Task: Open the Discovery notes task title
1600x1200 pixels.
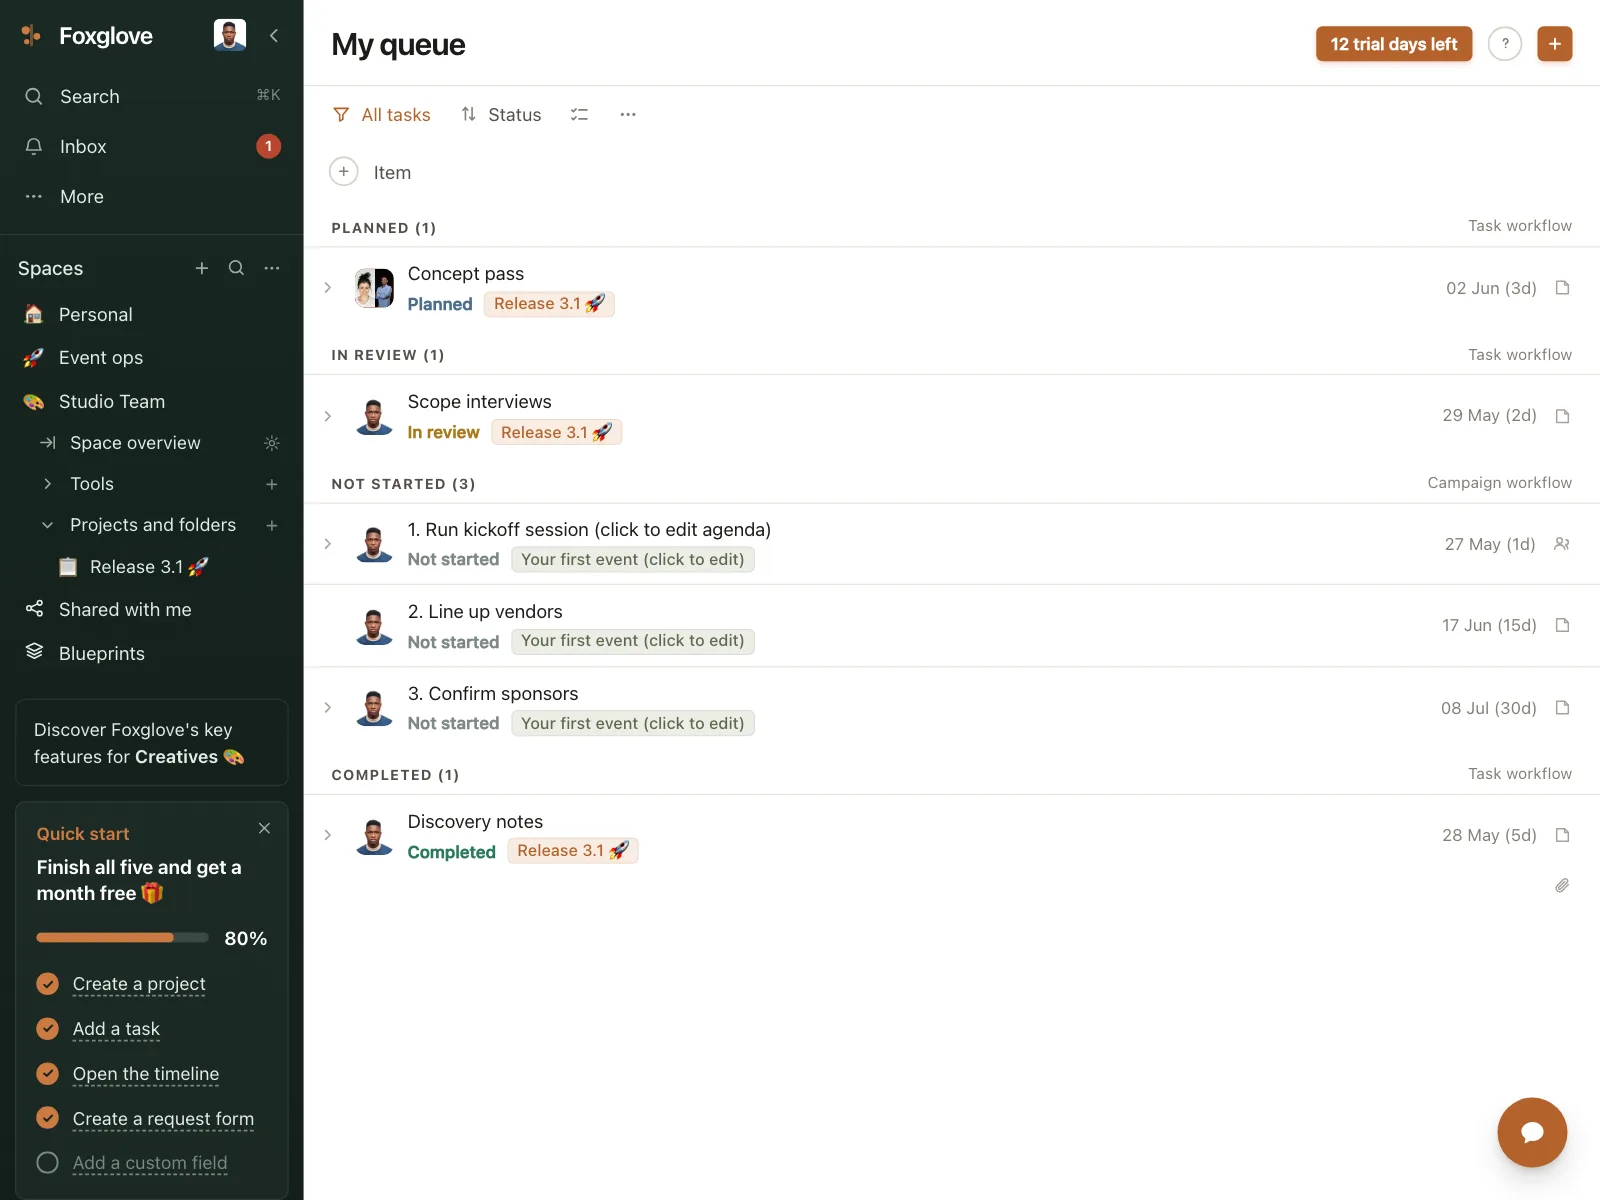Action: tap(475, 822)
